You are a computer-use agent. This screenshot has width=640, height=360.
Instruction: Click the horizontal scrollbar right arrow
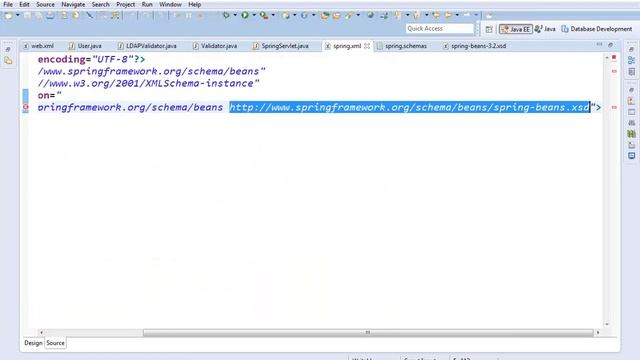point(598,333)
